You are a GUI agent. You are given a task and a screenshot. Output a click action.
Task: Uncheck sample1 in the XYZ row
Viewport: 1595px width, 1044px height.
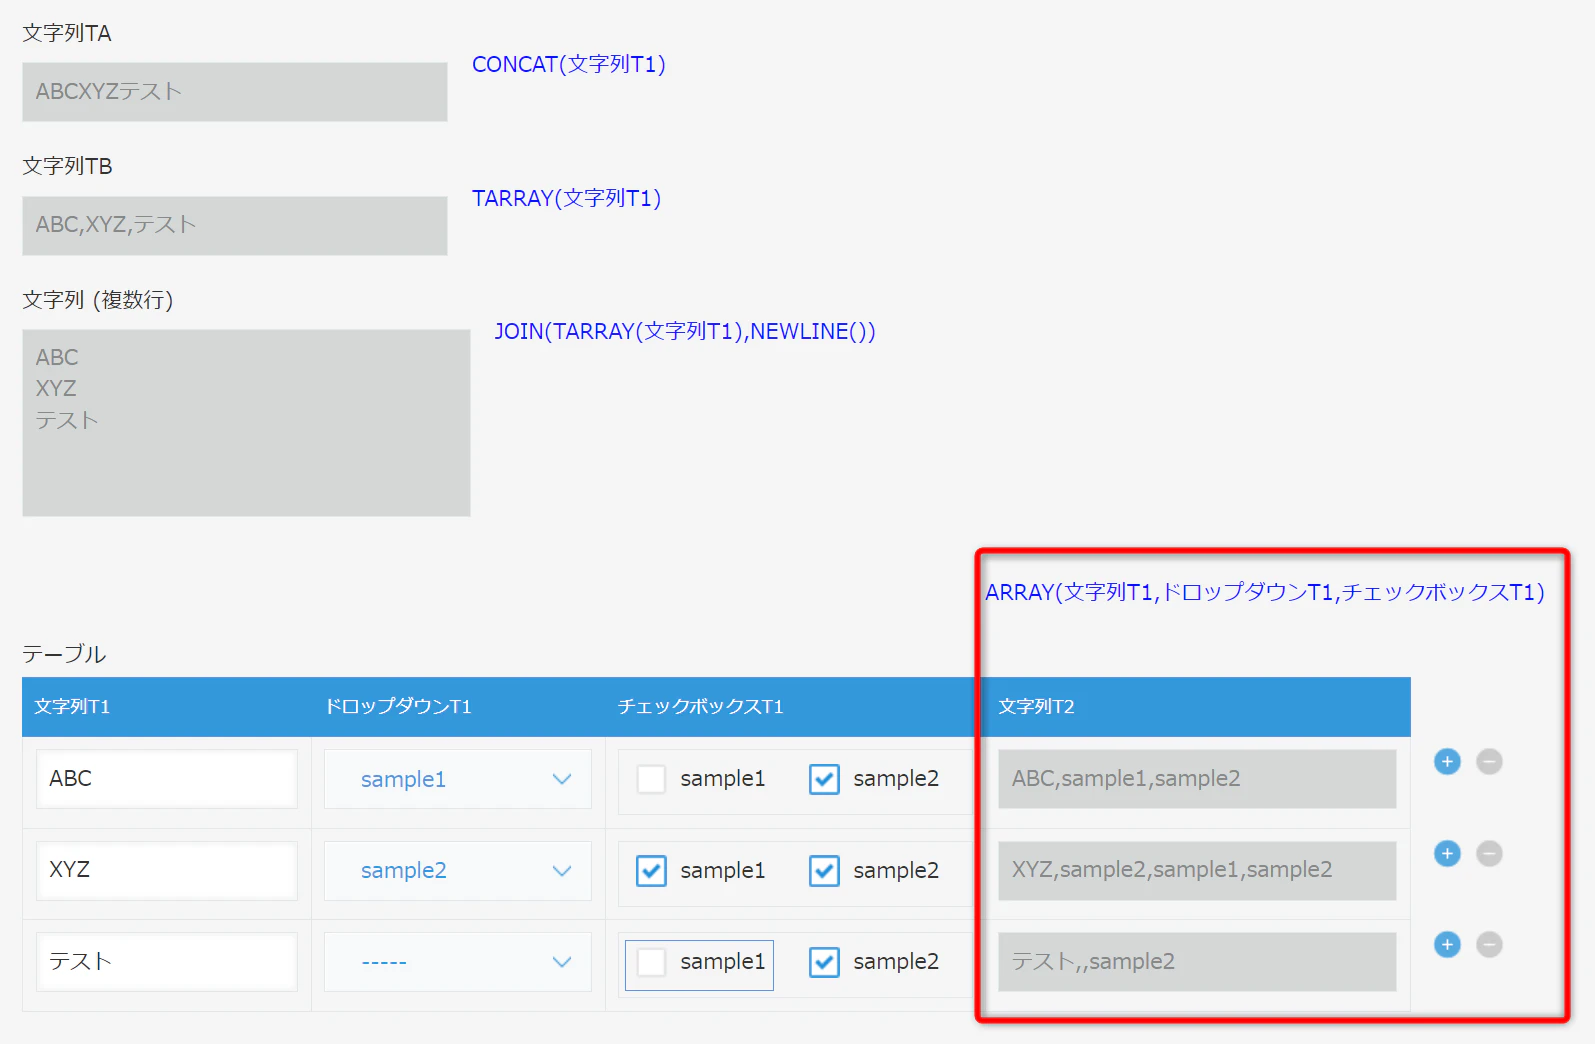[x=651, y=871]
